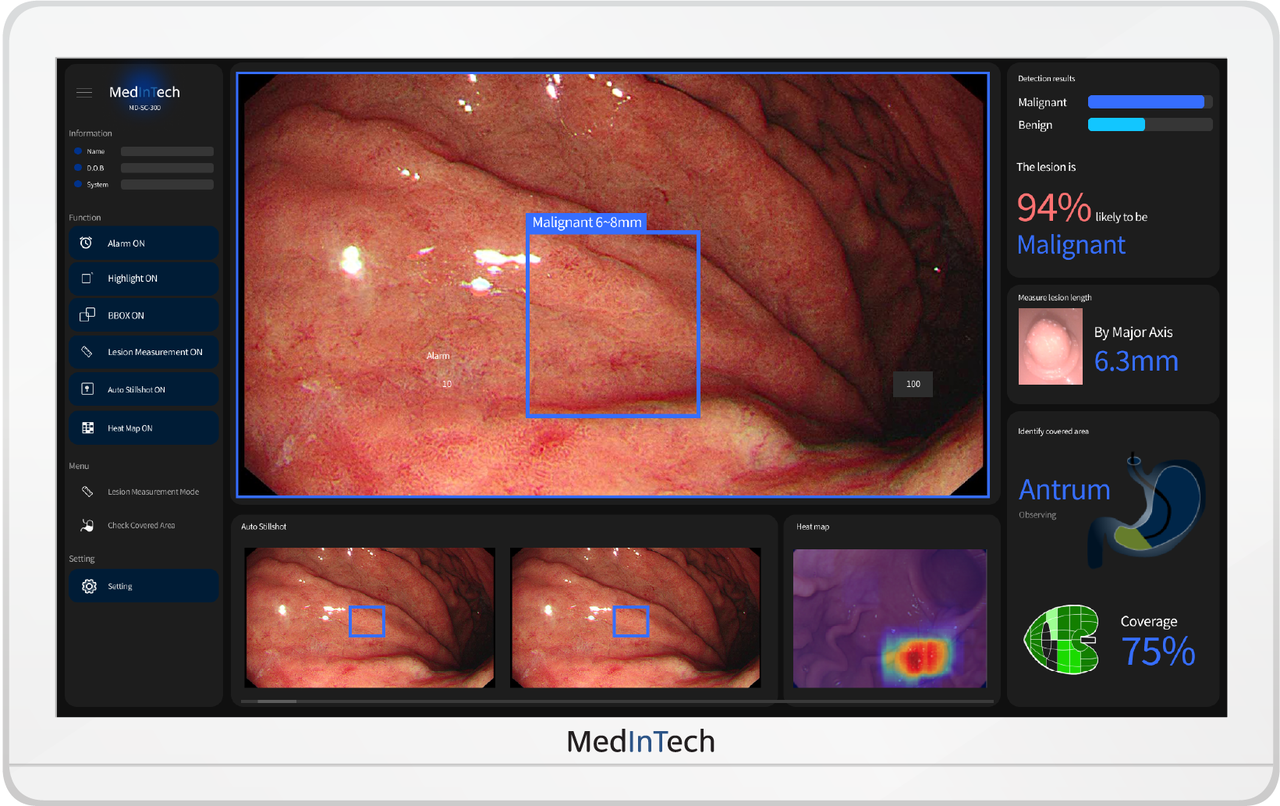Click the heat map image
Image resolution: width=1280 pixels, height=806 pixels.
point(890,618)
